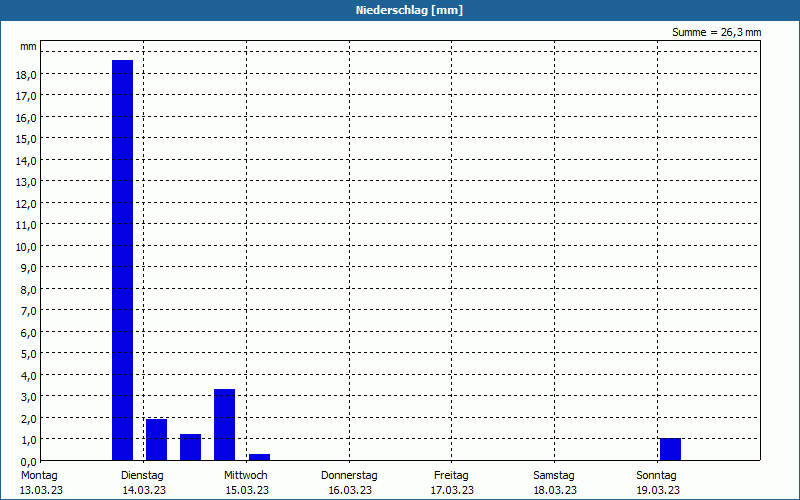Select the "Freitag 17.03.23" axis label
800x500 pixels.
pyautogui.click(x=452, y=483)
